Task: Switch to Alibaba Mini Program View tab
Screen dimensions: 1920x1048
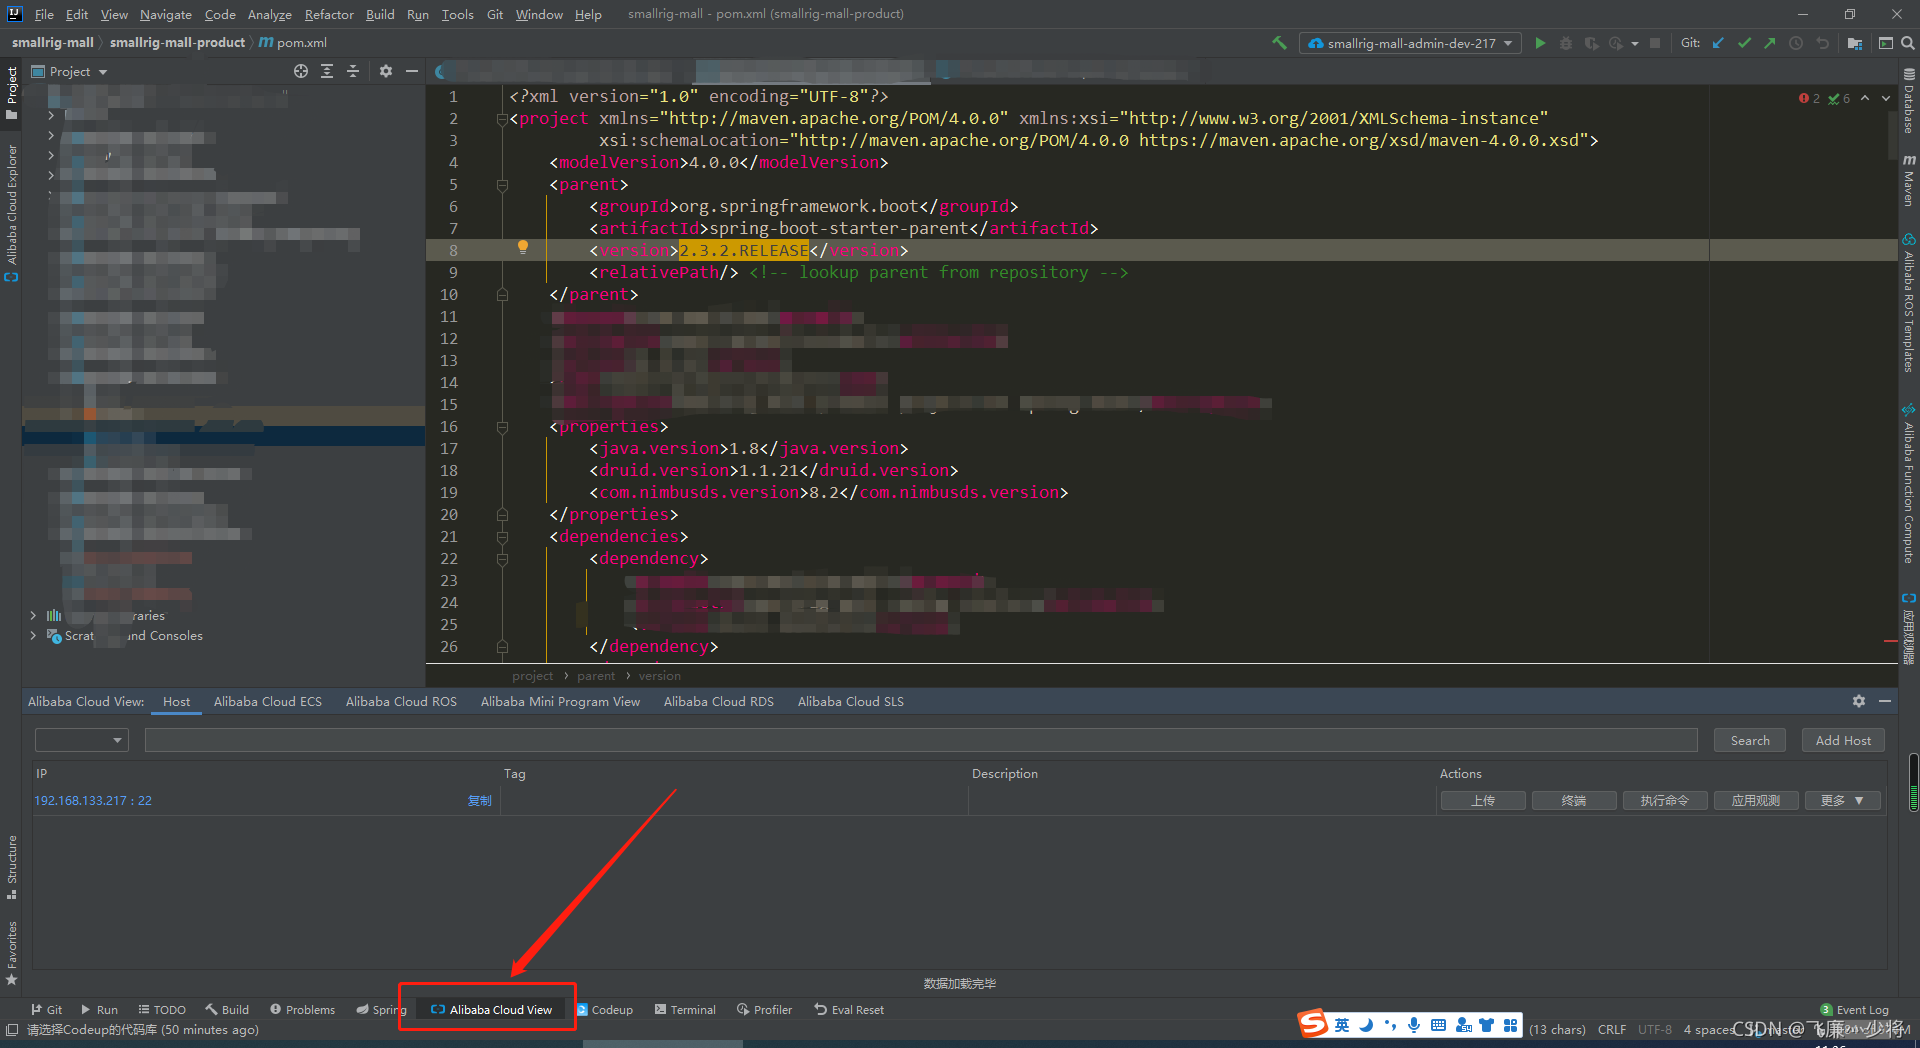Action: (x=560, y=701)
